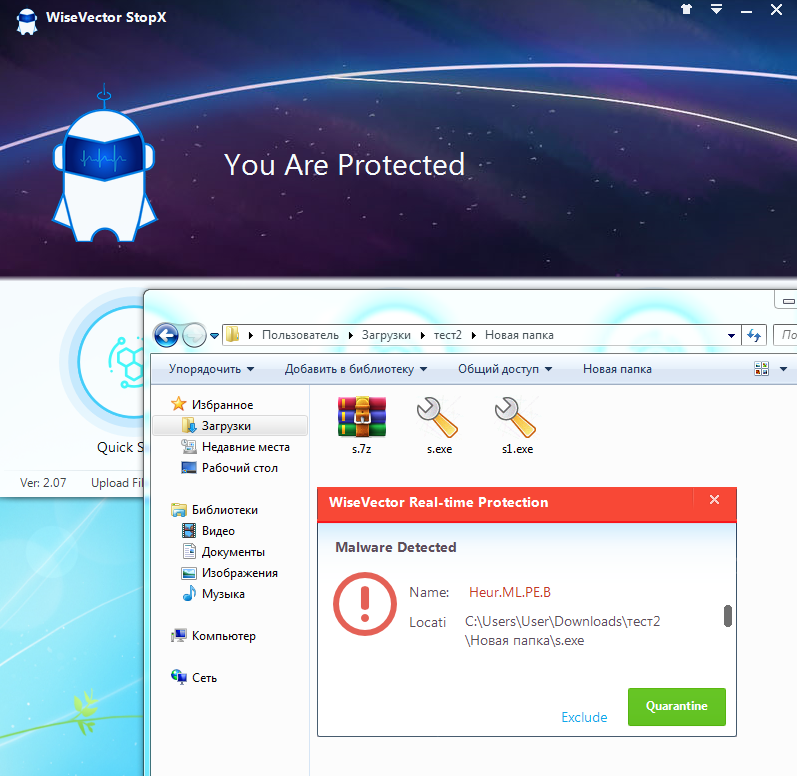Image resolution: width=797 pixels, height=776 pixels.
Task: Click the Back arrow in Explorer
Action: [x=166, y=335]
